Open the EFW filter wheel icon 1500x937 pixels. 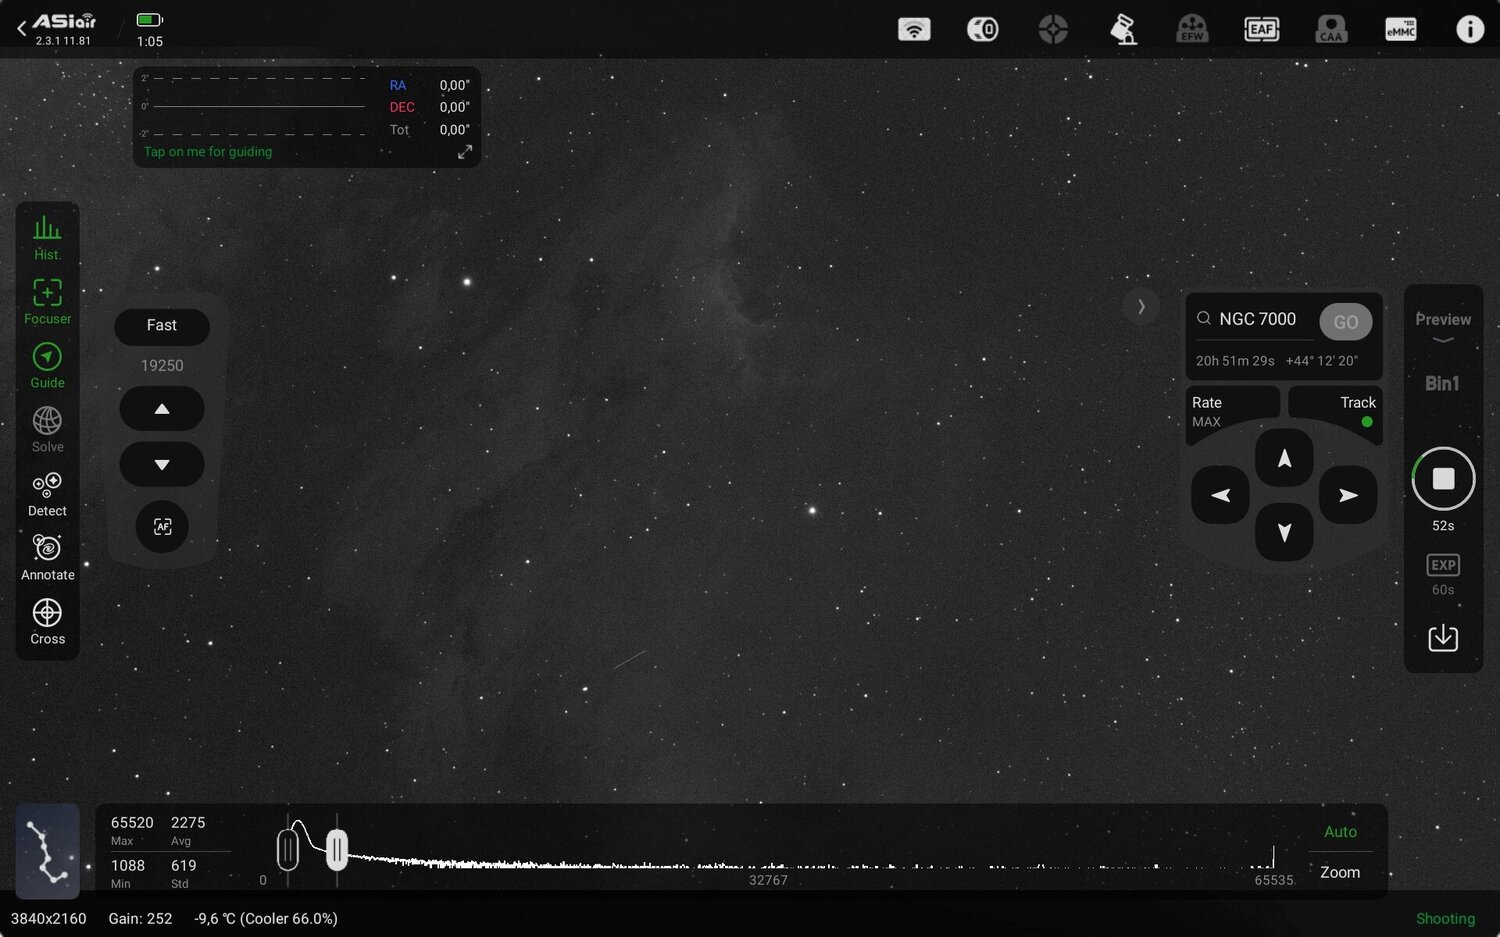click(x=1192, y=29)
